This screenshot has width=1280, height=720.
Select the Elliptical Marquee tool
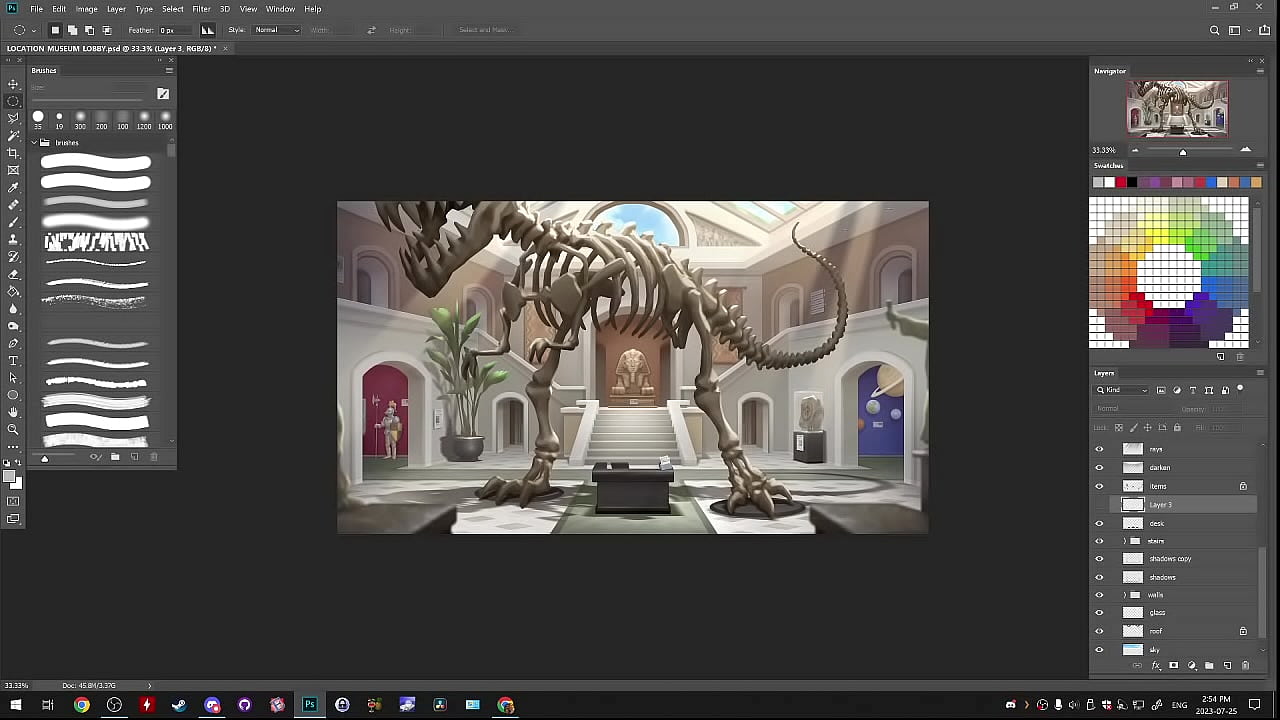13,101
